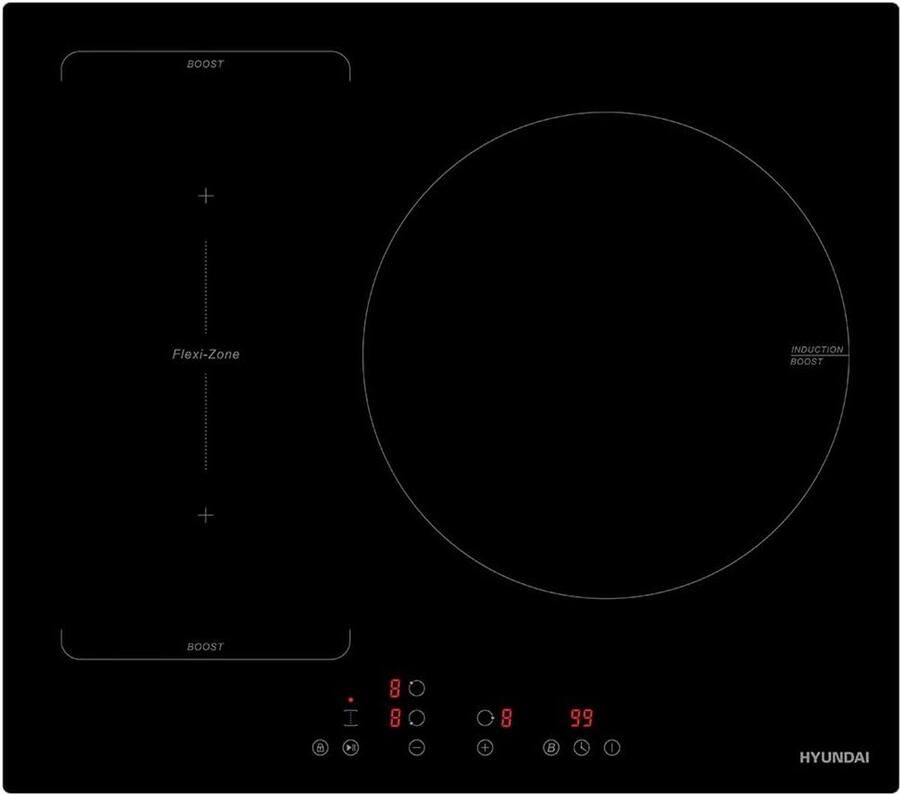Tap the bottom BOOST label
The width and height of the screenshot is (900, 794).
[x=205, y=646]
